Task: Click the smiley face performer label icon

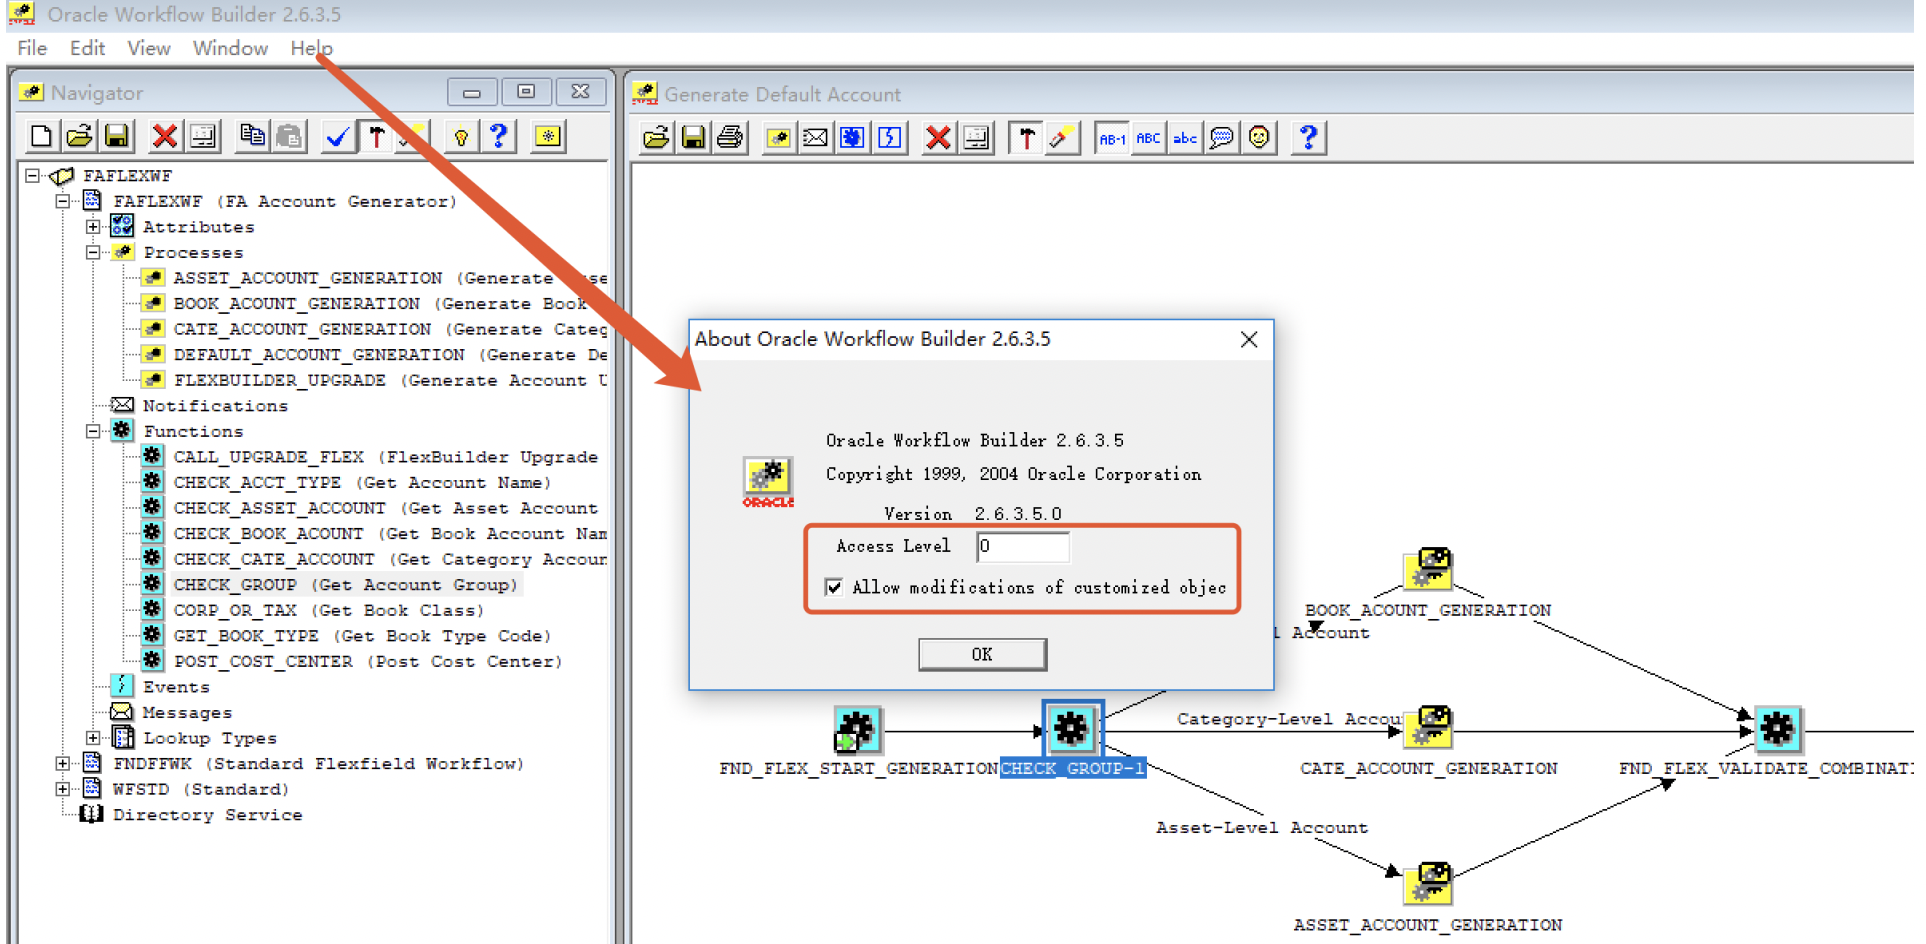Action: [x=1259, y=138]
